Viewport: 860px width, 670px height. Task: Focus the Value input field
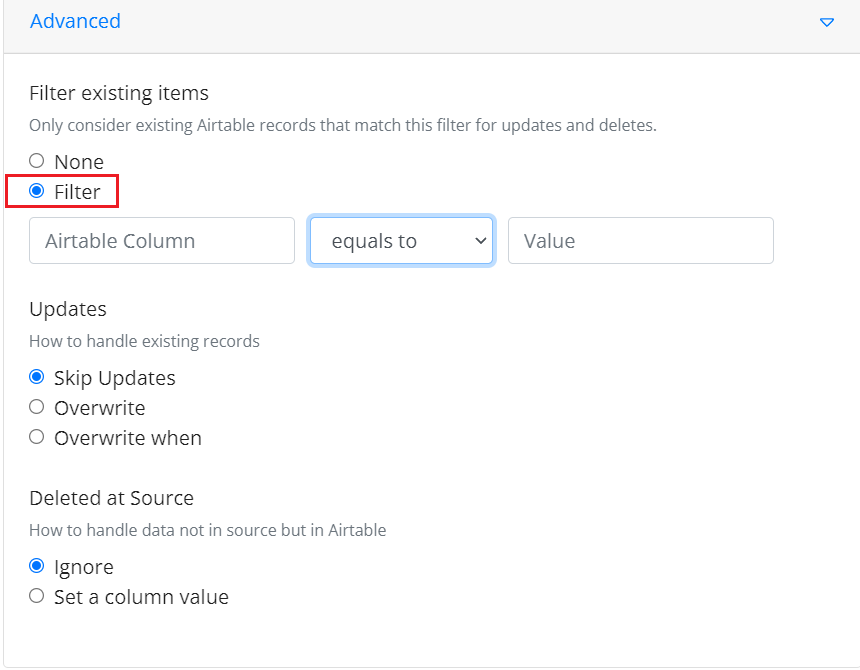[x=641, y=241]
